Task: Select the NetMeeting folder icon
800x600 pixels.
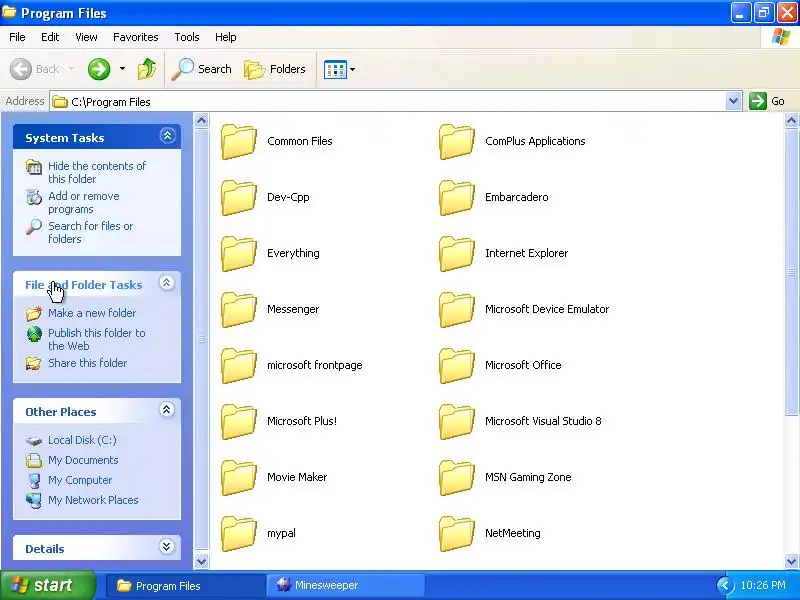Action: click(457, 534)
